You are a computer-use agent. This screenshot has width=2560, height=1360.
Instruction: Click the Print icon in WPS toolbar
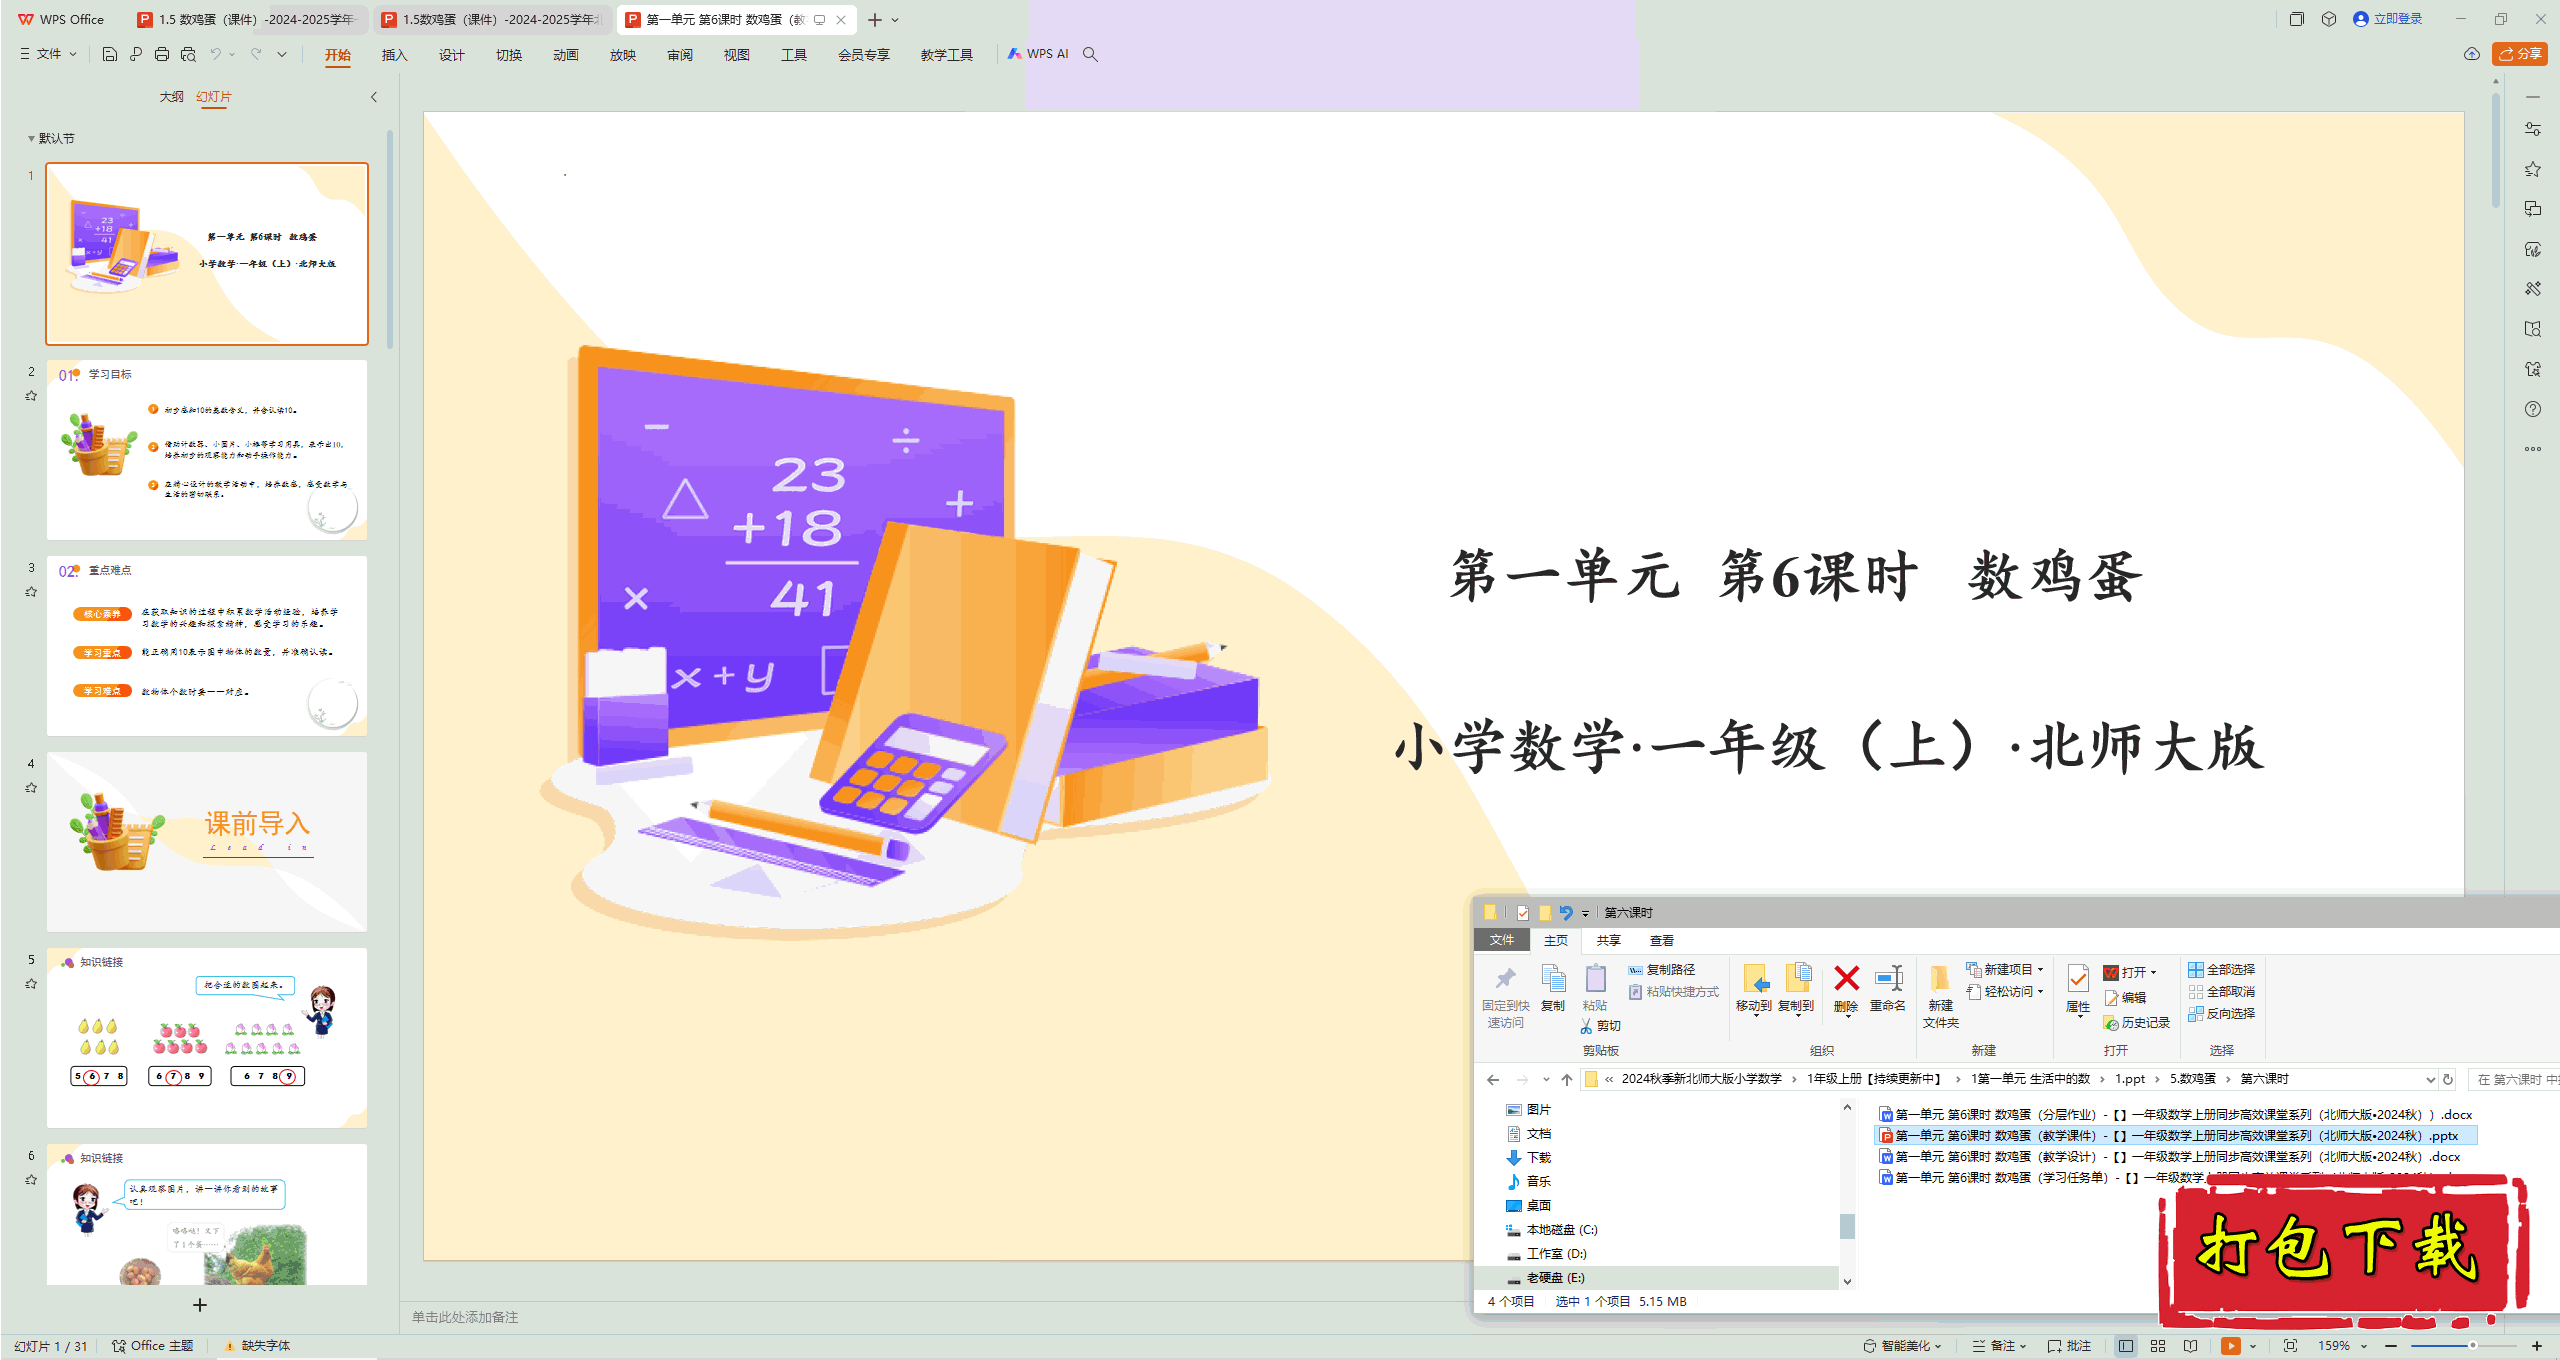tap(162, 54)
